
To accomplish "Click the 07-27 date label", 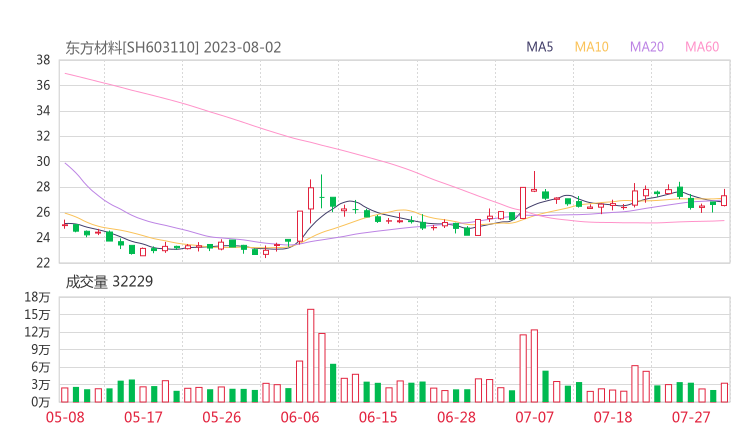I will point(691,417).
